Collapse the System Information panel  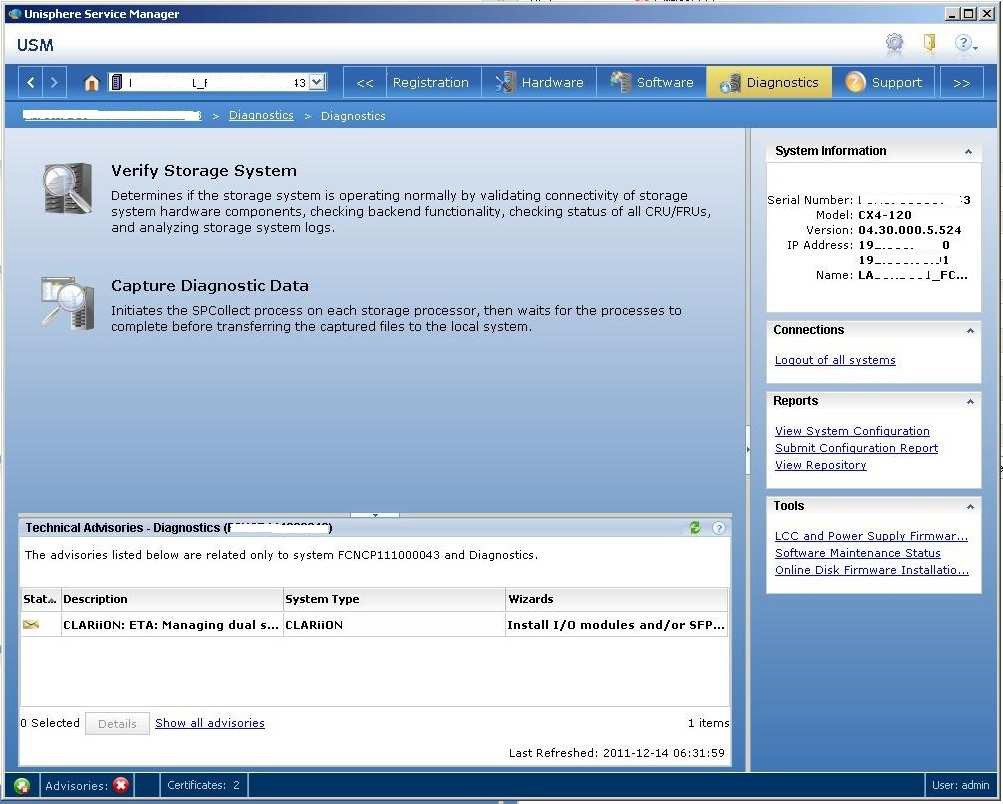(x=968, y=152)
